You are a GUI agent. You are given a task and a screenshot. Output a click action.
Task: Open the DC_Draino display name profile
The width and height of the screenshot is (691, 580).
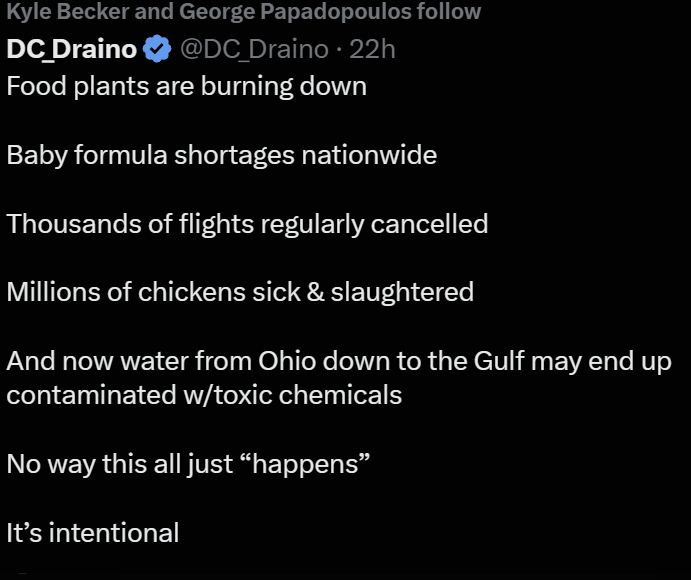(x=71, y=48)
